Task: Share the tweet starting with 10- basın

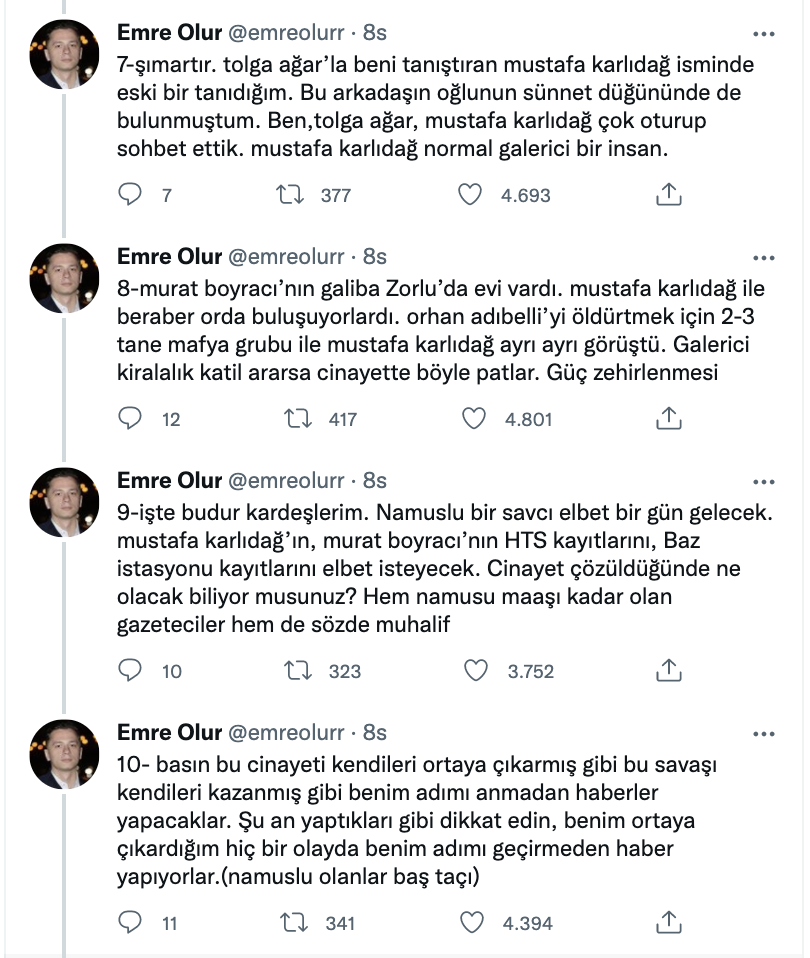Action: (x=668, y=922)
